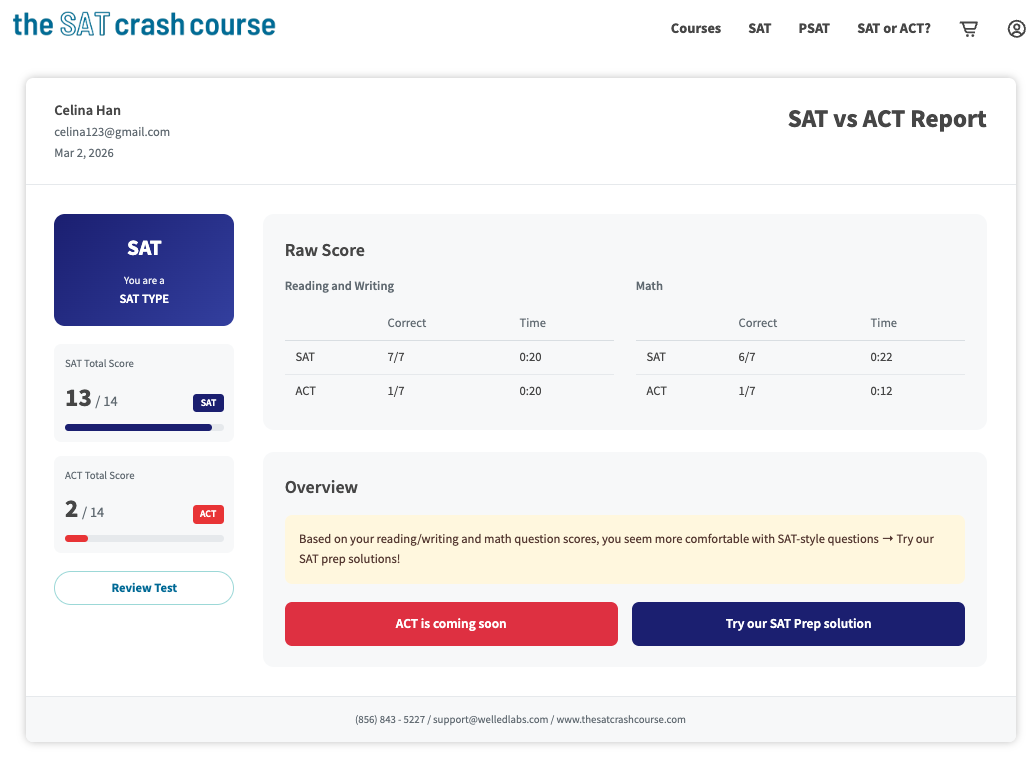Select the Math ACT row
The image size is (1035, 771).
800,391
